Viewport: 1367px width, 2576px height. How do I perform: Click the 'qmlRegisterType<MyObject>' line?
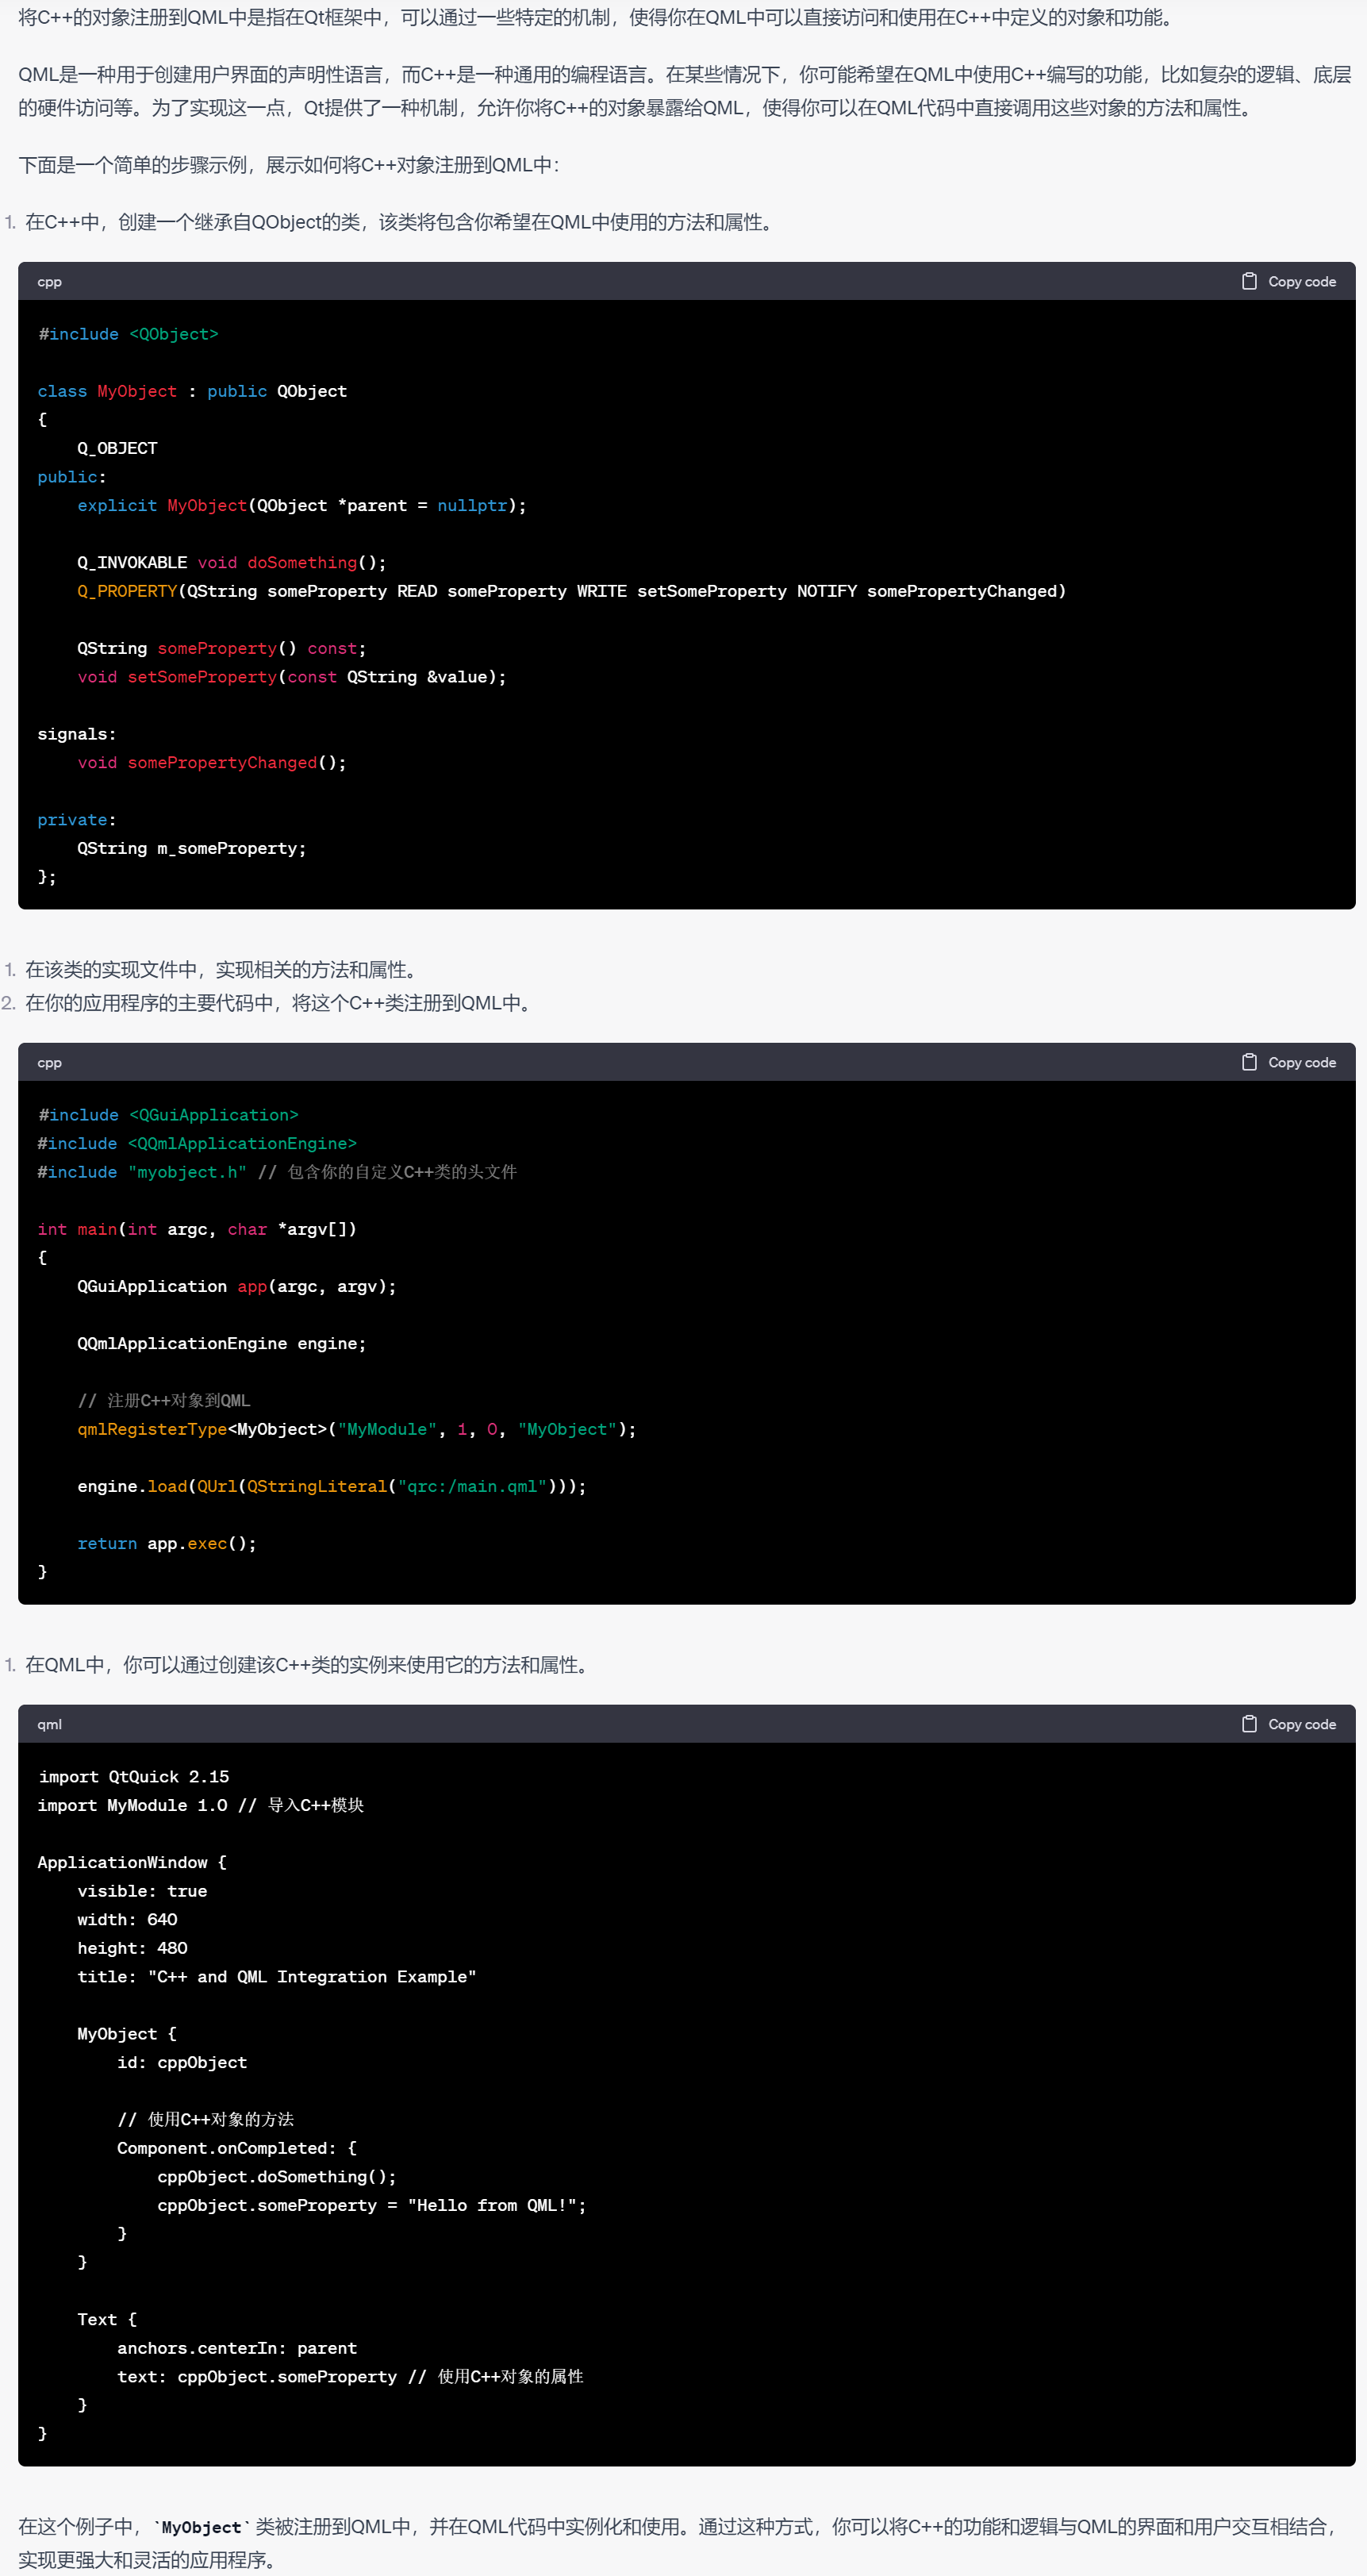tap(357, 1429)
